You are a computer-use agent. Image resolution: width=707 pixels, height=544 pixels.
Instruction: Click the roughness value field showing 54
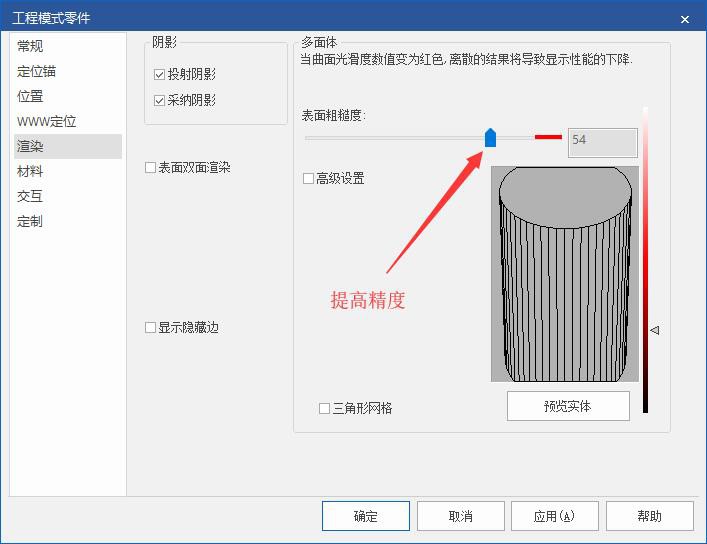[602, 142]
